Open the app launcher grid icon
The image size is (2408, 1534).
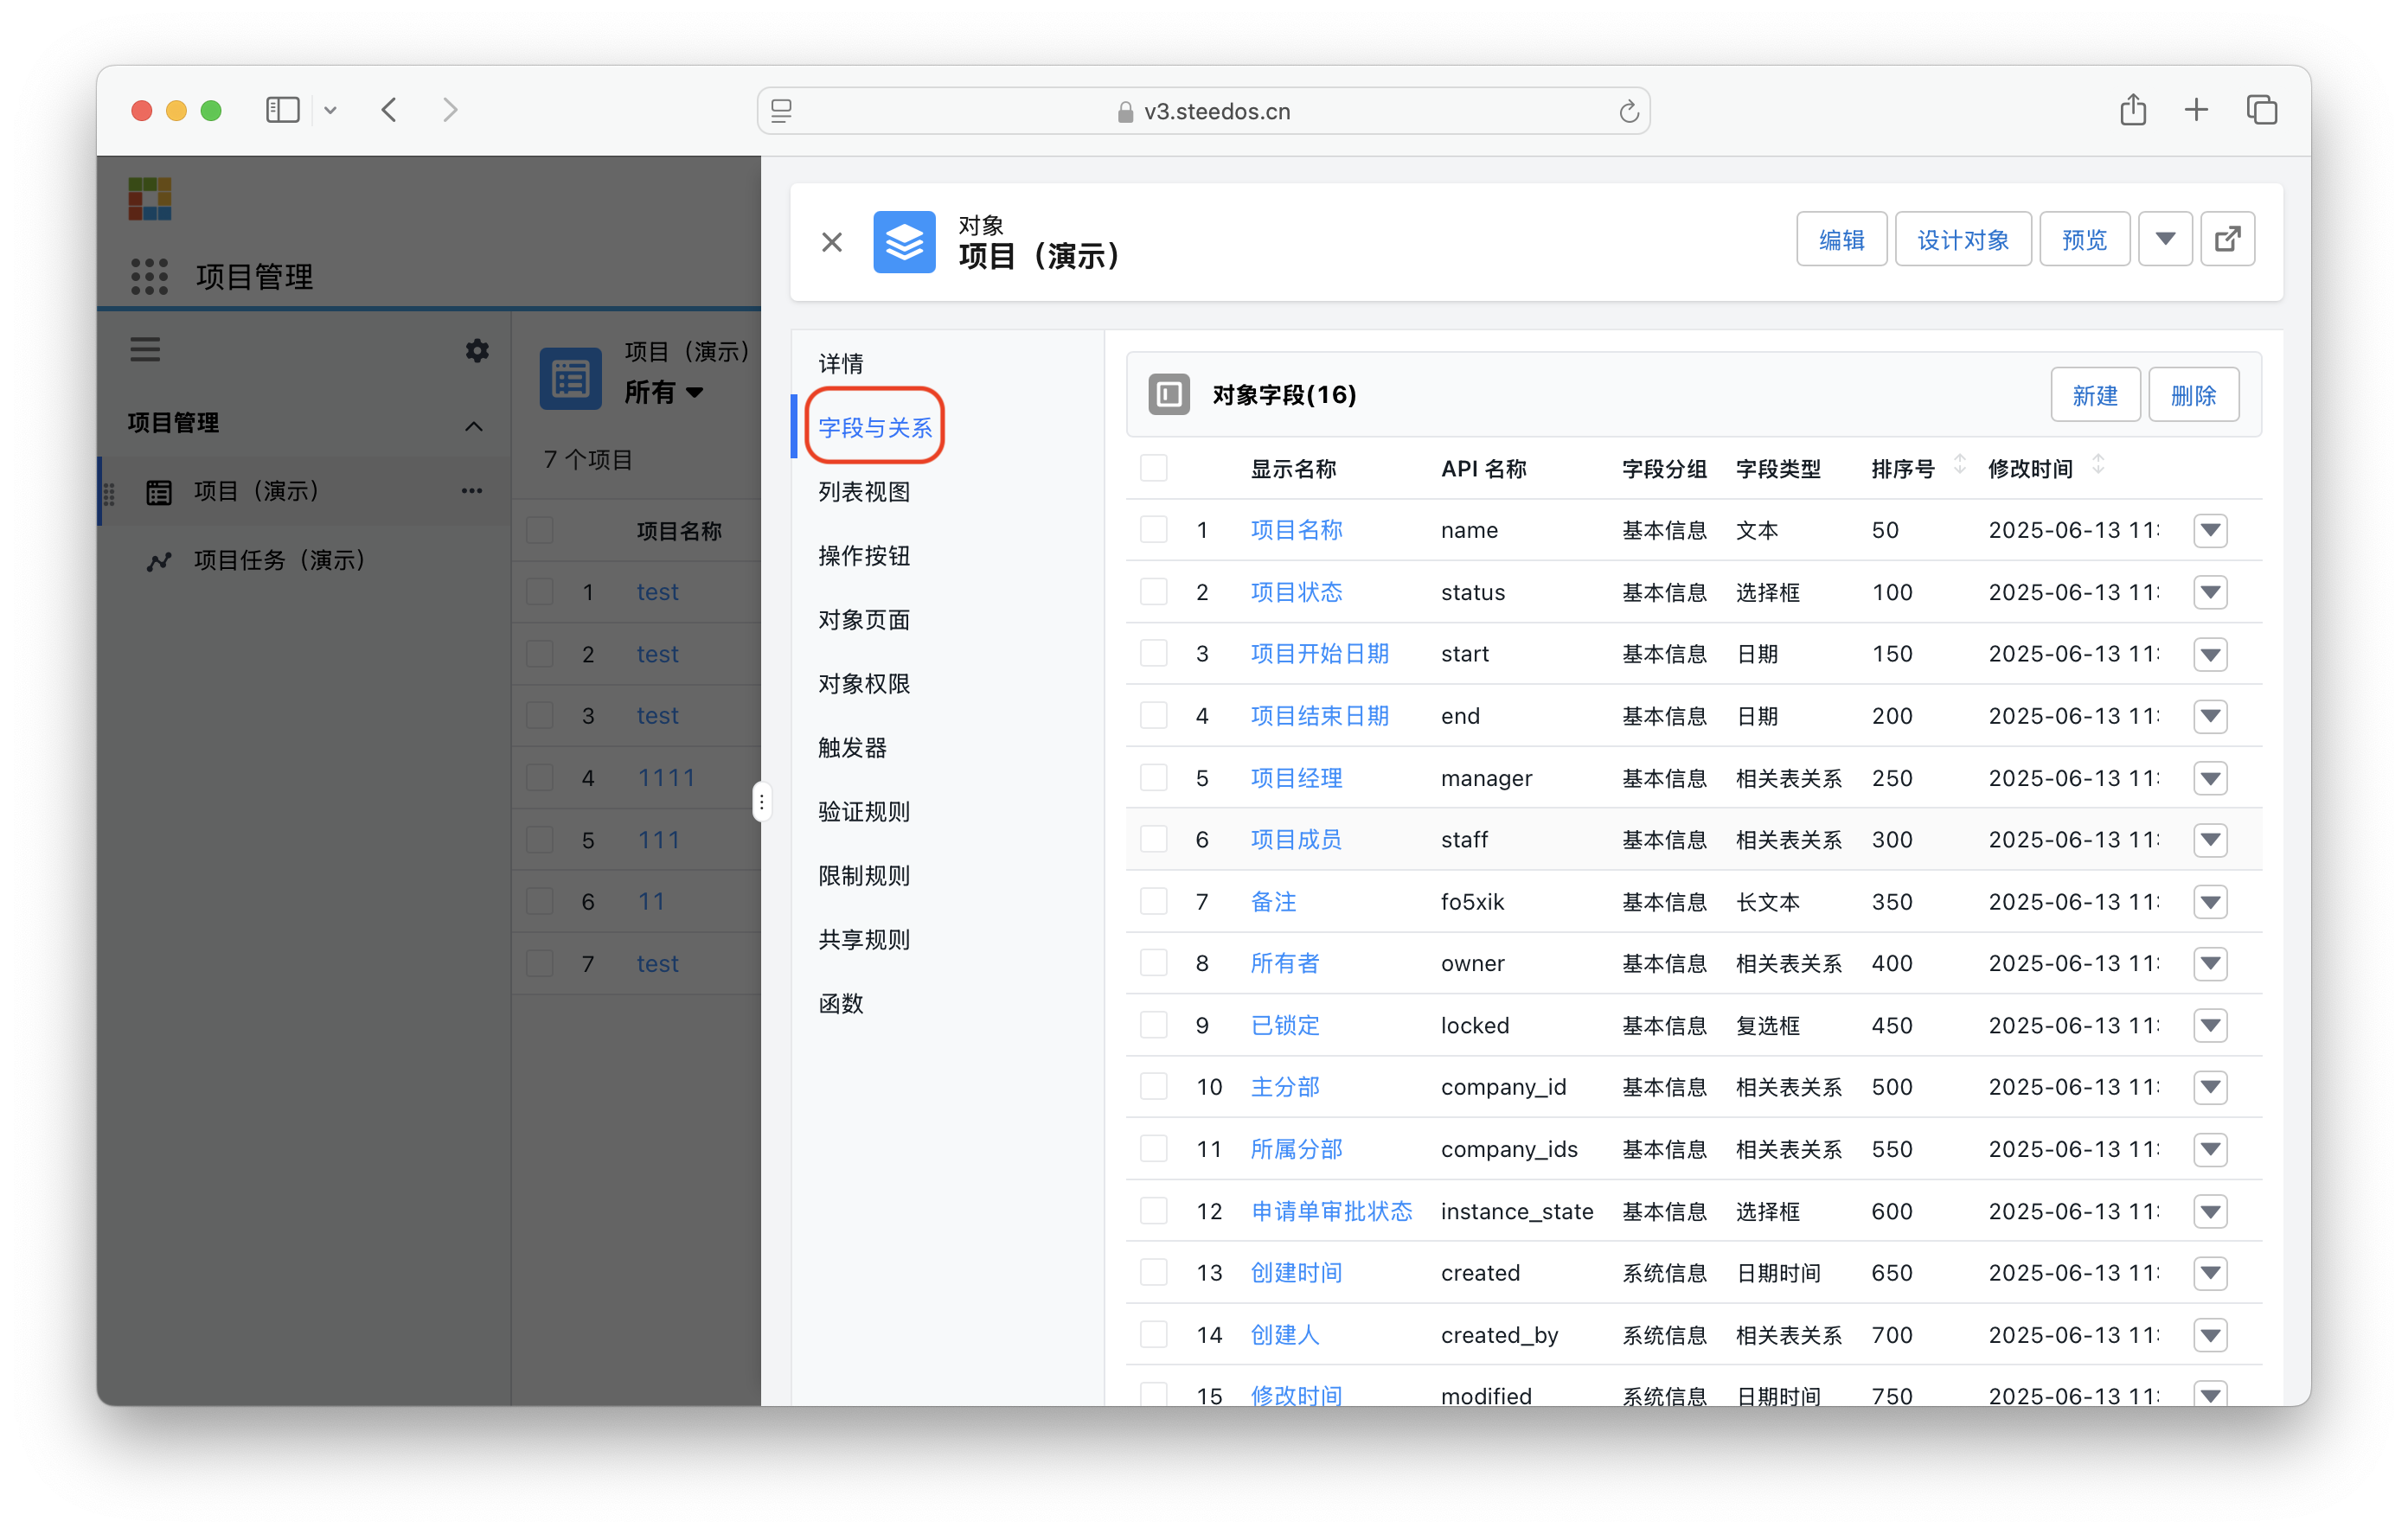(149, 276)
